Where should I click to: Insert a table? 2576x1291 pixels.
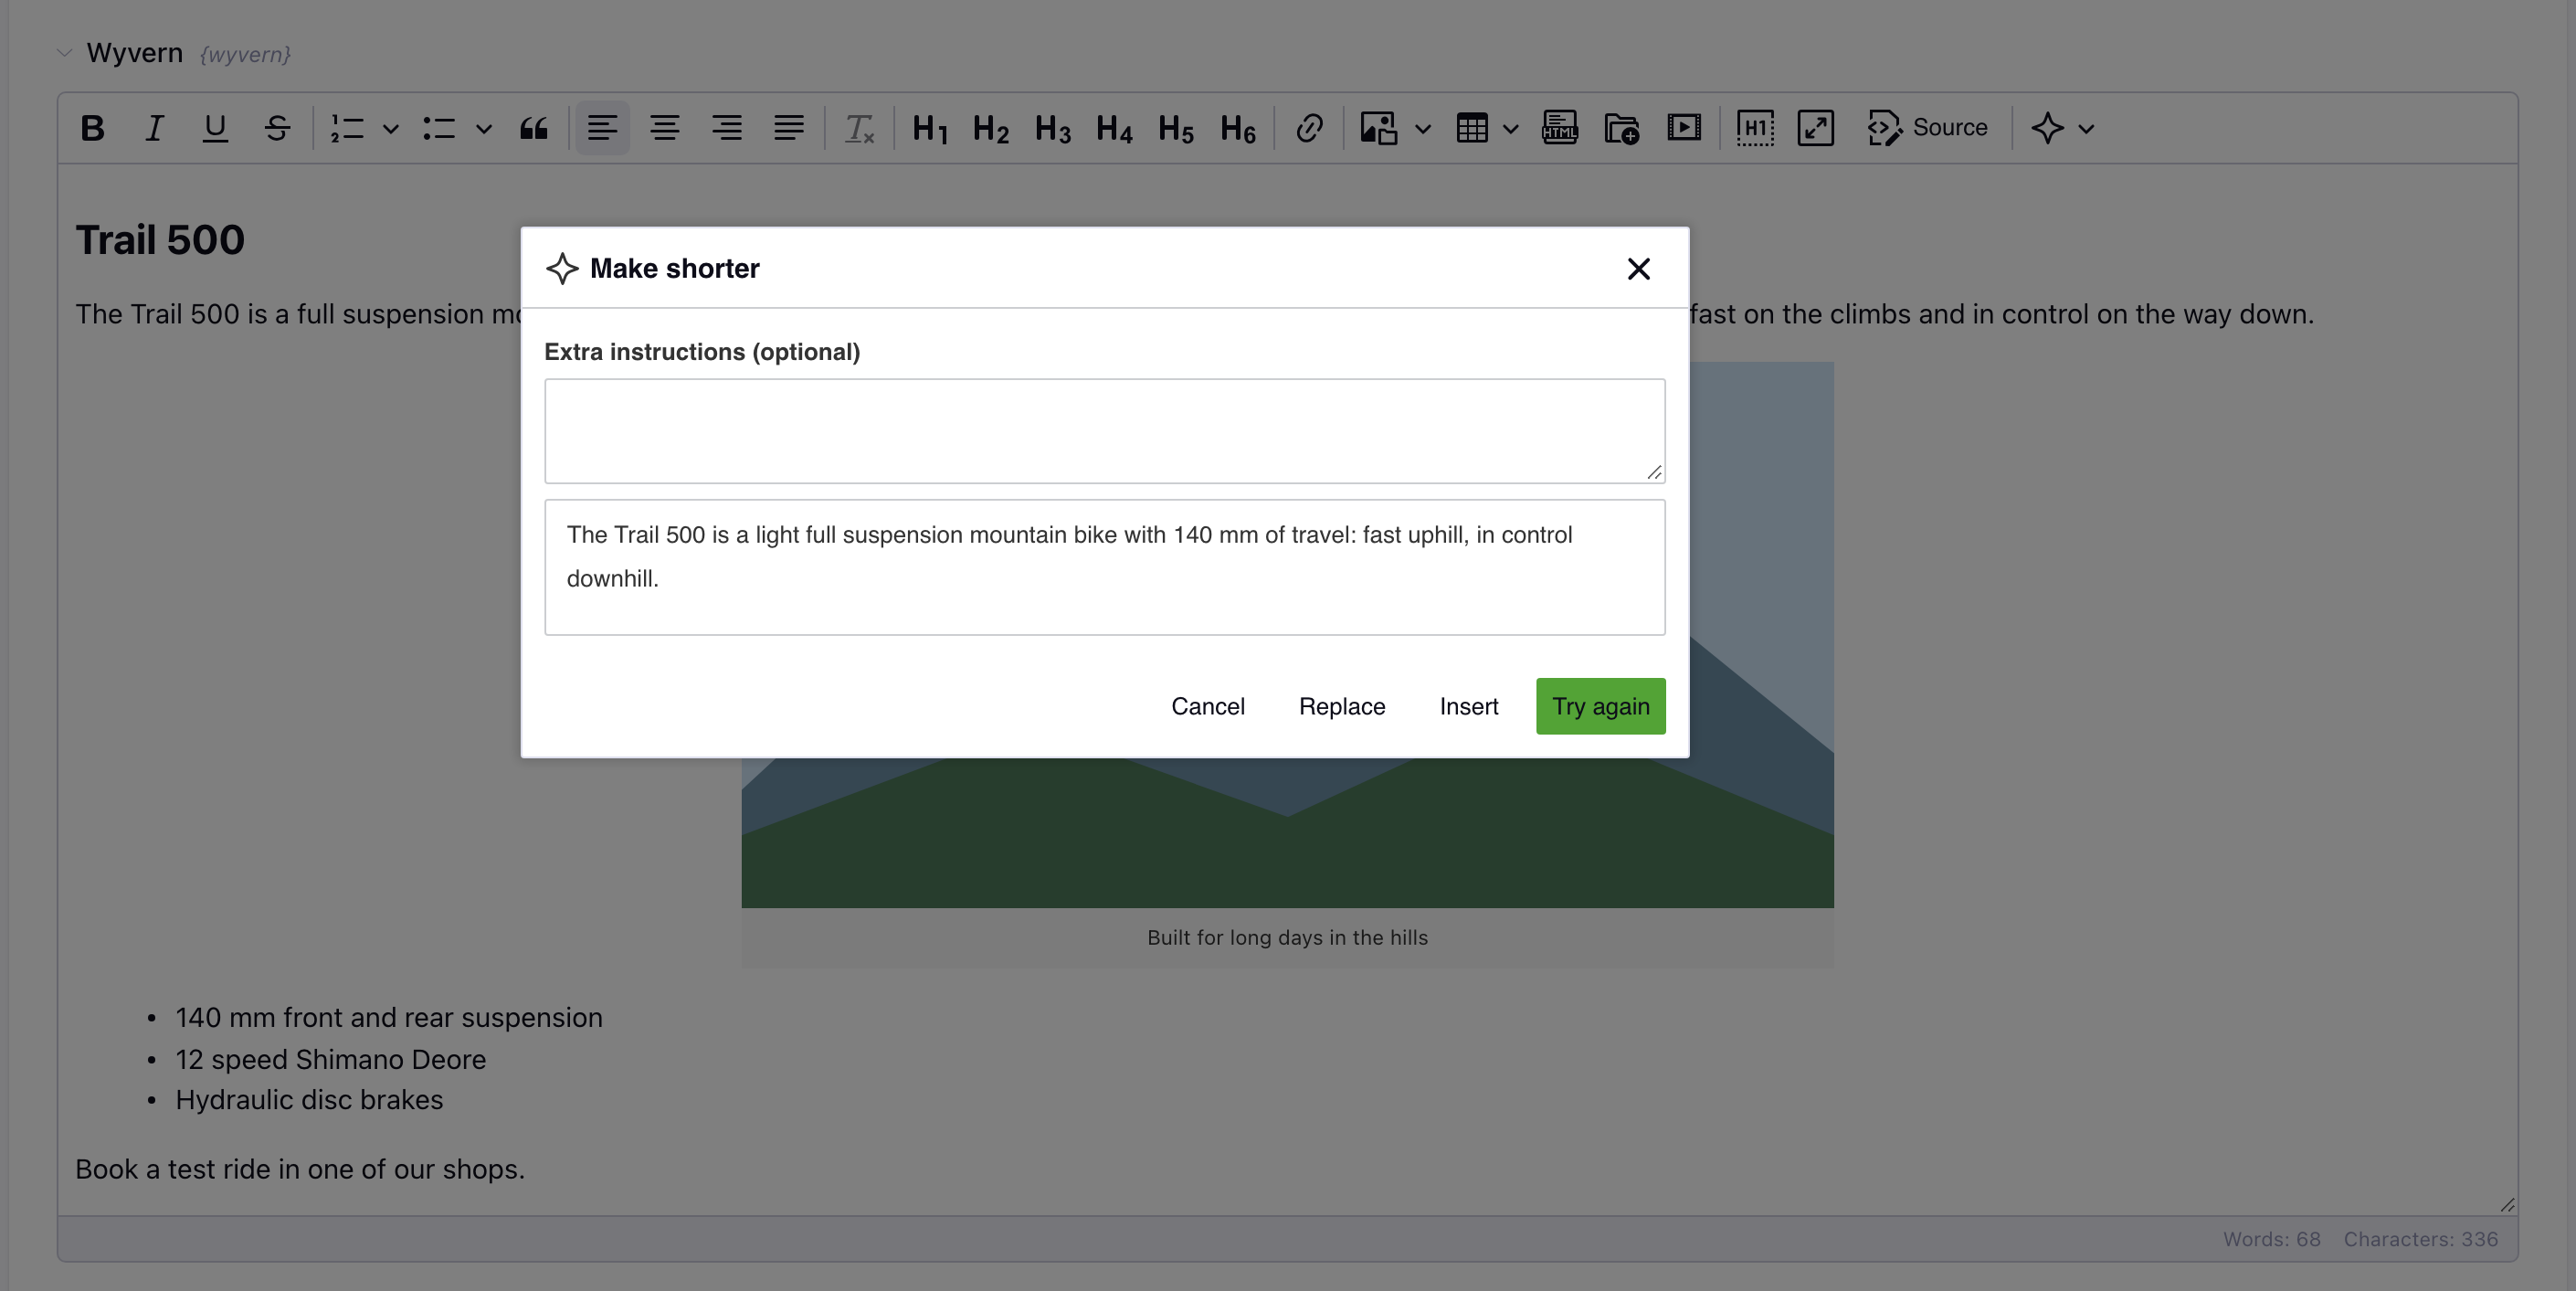click(x=1472, y=128)
